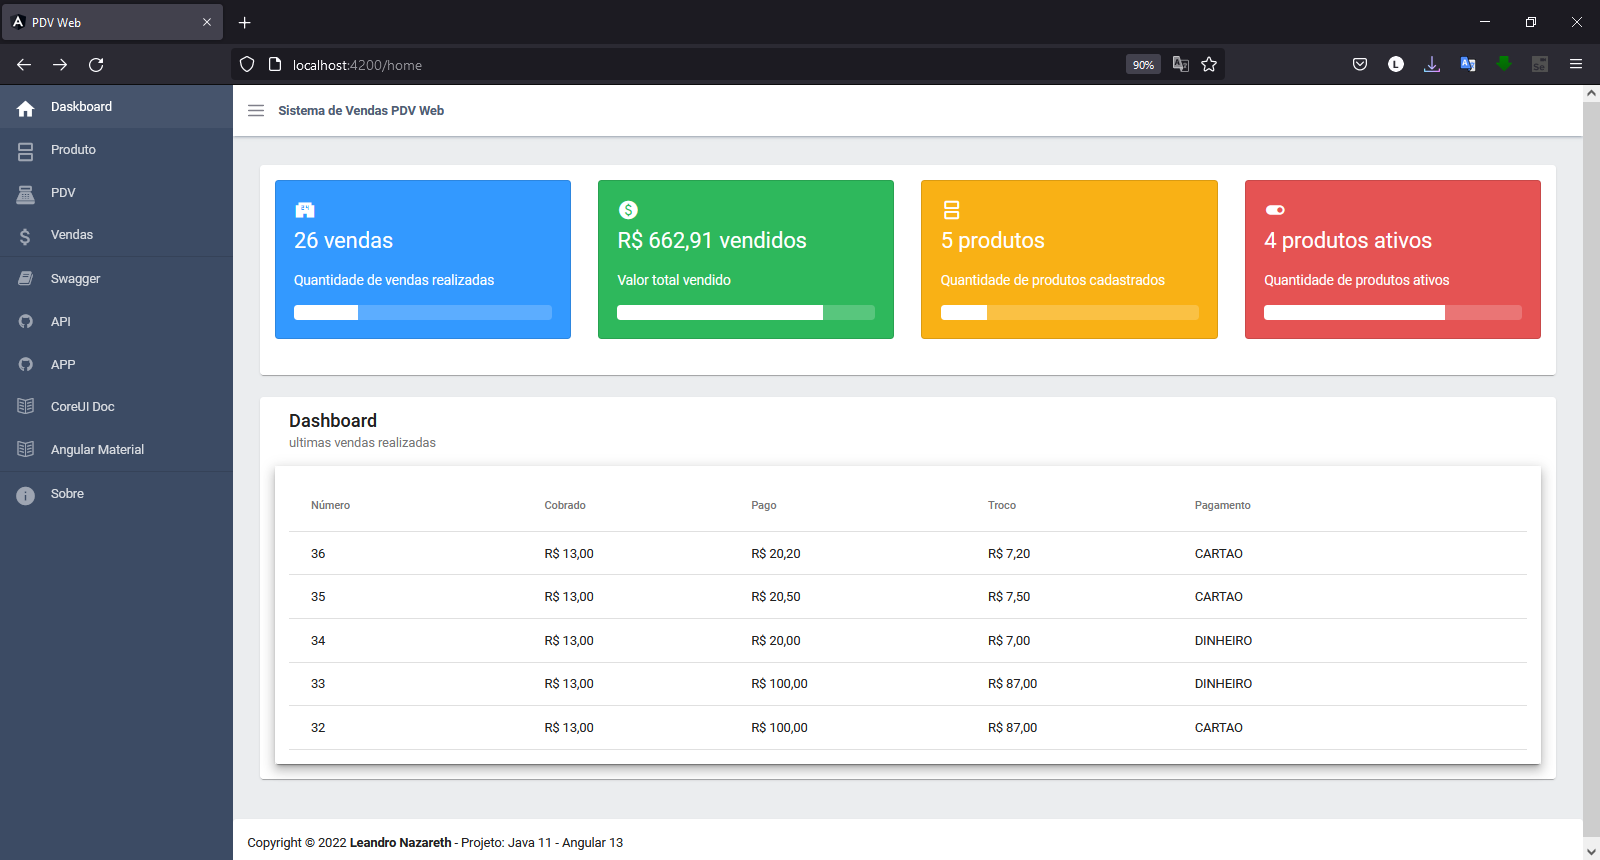
Task: Click the Pocket save icon
Action: [1360, 65]
